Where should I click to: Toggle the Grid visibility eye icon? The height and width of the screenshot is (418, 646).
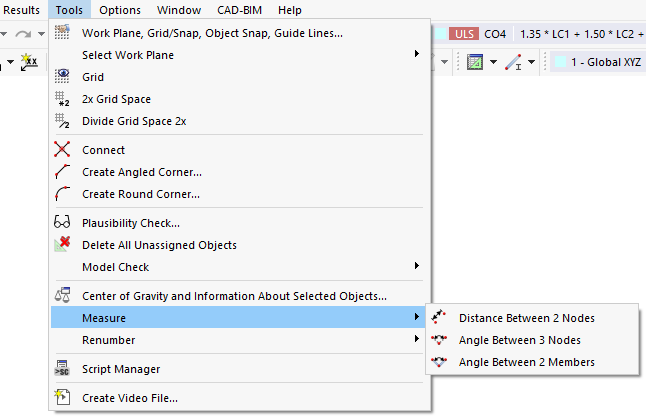point(62,77)
